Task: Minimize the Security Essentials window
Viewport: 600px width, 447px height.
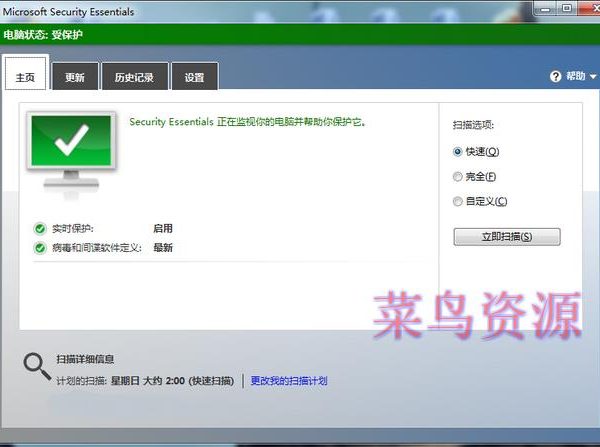Action: (x=543, y=9)
